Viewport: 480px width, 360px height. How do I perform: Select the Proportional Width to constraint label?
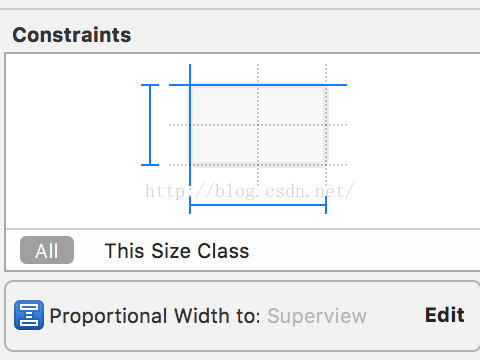pyautogui.click(x=155, y=316)
